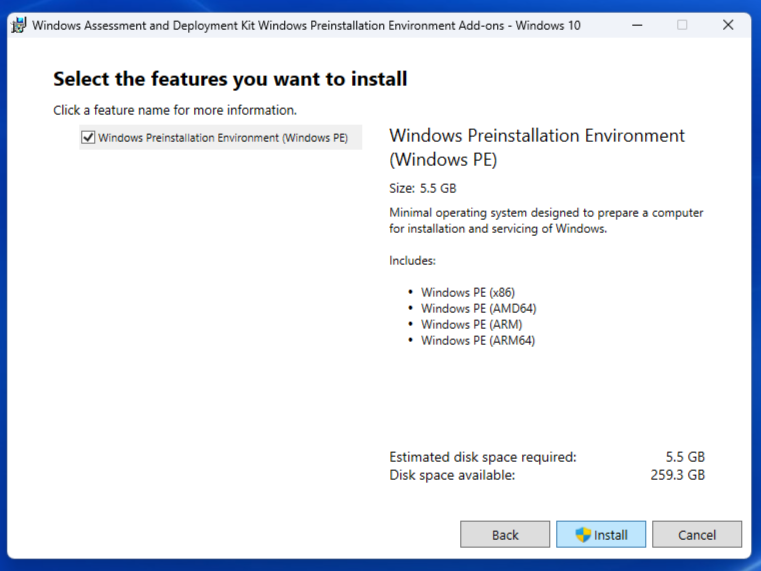Screen dimensions: 761x571
Task: Click the window title bar text
Action: (x=306, y=25)
